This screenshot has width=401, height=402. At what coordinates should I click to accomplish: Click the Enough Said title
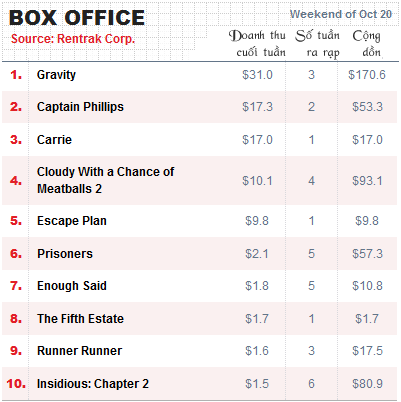[72, 286]
